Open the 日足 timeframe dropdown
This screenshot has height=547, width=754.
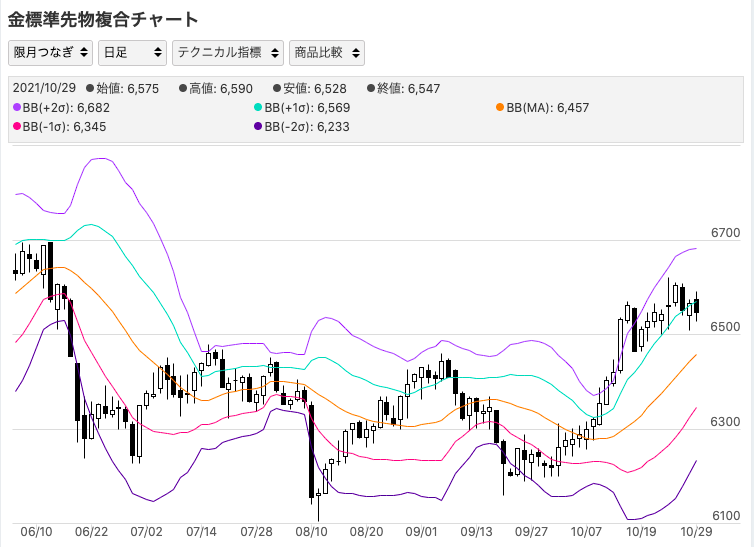tap(132, 52)
